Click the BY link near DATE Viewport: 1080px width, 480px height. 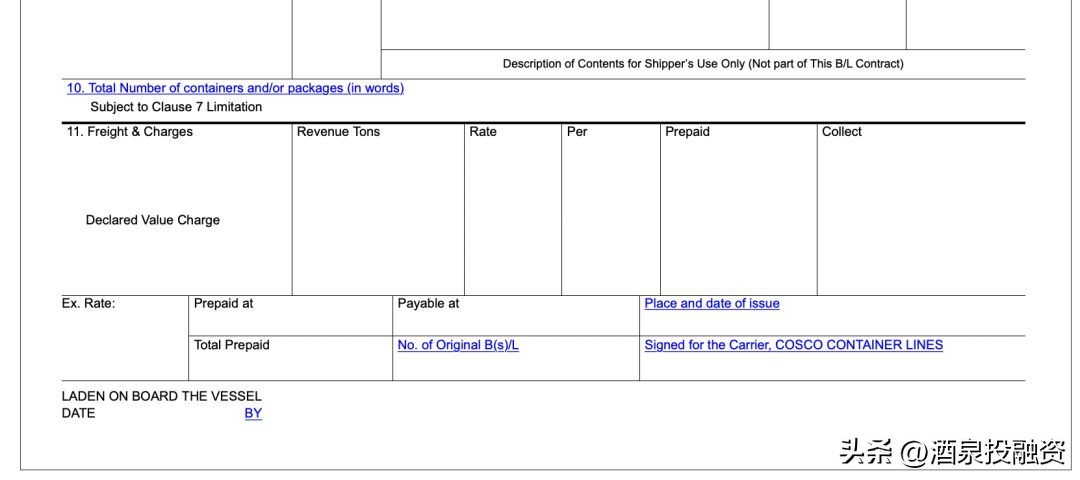pos(253,413)
